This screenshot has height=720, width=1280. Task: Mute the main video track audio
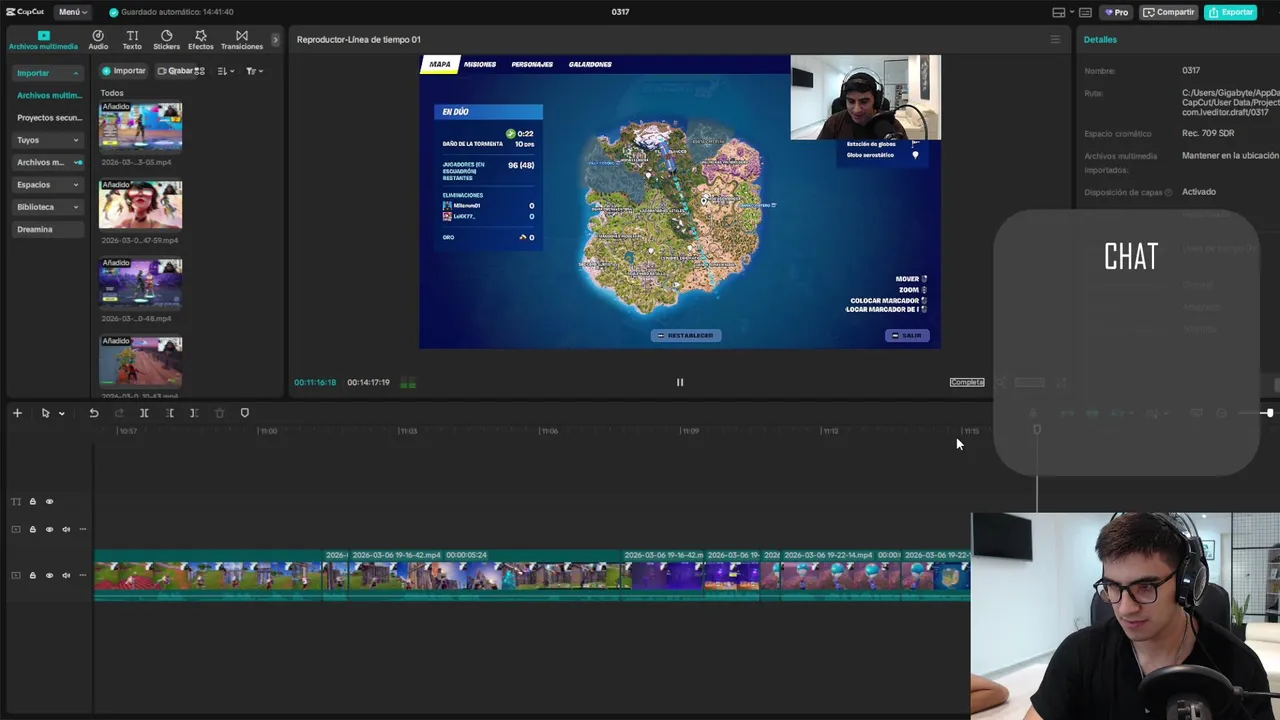(x=66, y=576)
